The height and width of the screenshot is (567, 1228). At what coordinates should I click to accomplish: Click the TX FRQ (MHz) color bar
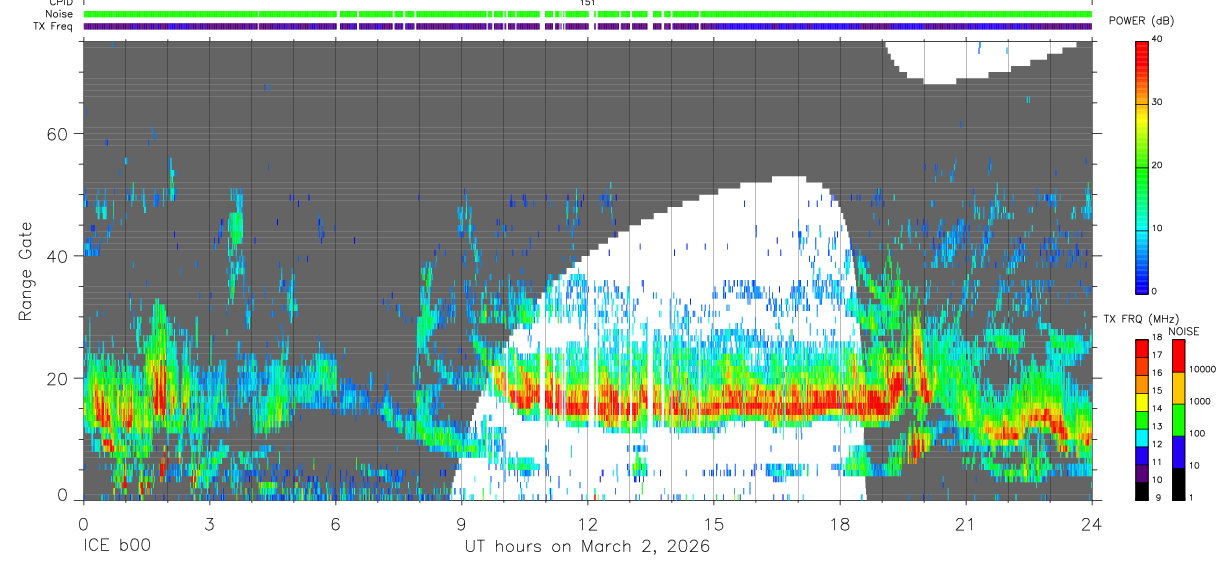[x=1143, y=419]
